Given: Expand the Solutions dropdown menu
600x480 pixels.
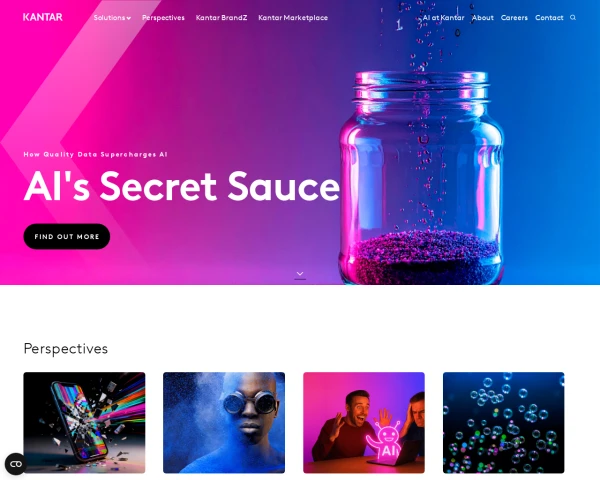Looking at the screenshot, I should pos(112,18).
